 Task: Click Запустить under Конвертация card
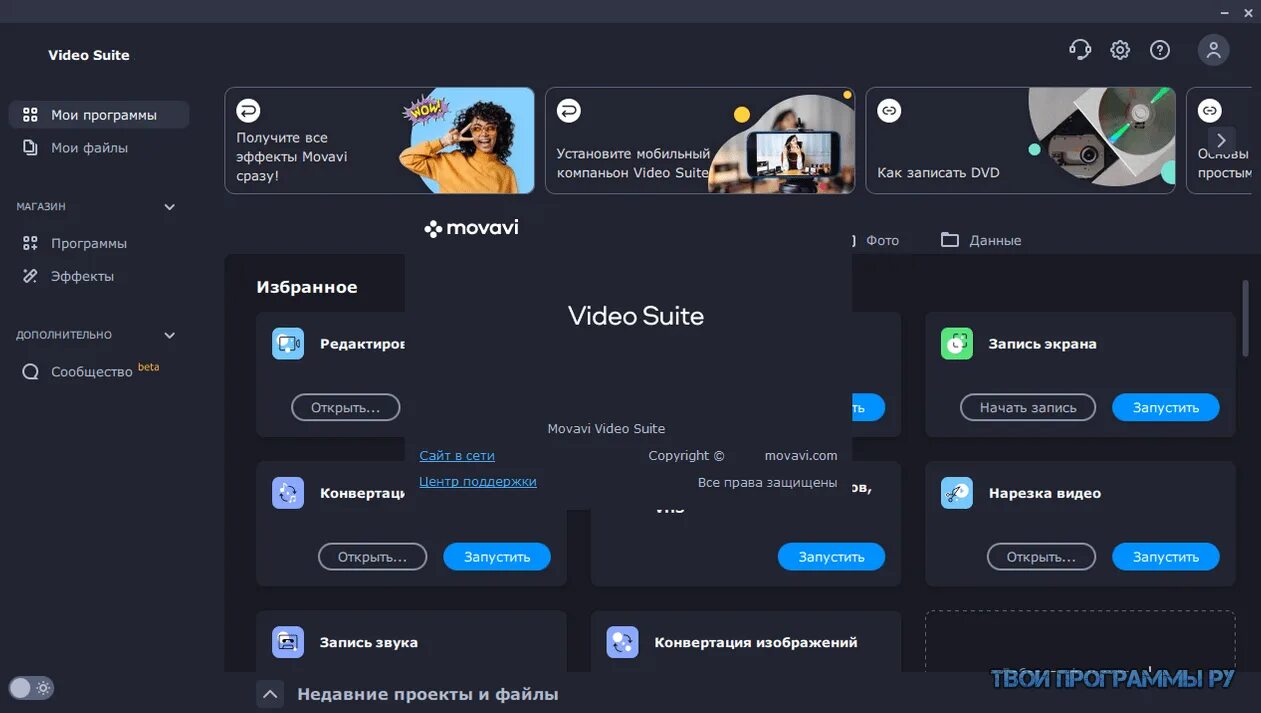(497, 556)
